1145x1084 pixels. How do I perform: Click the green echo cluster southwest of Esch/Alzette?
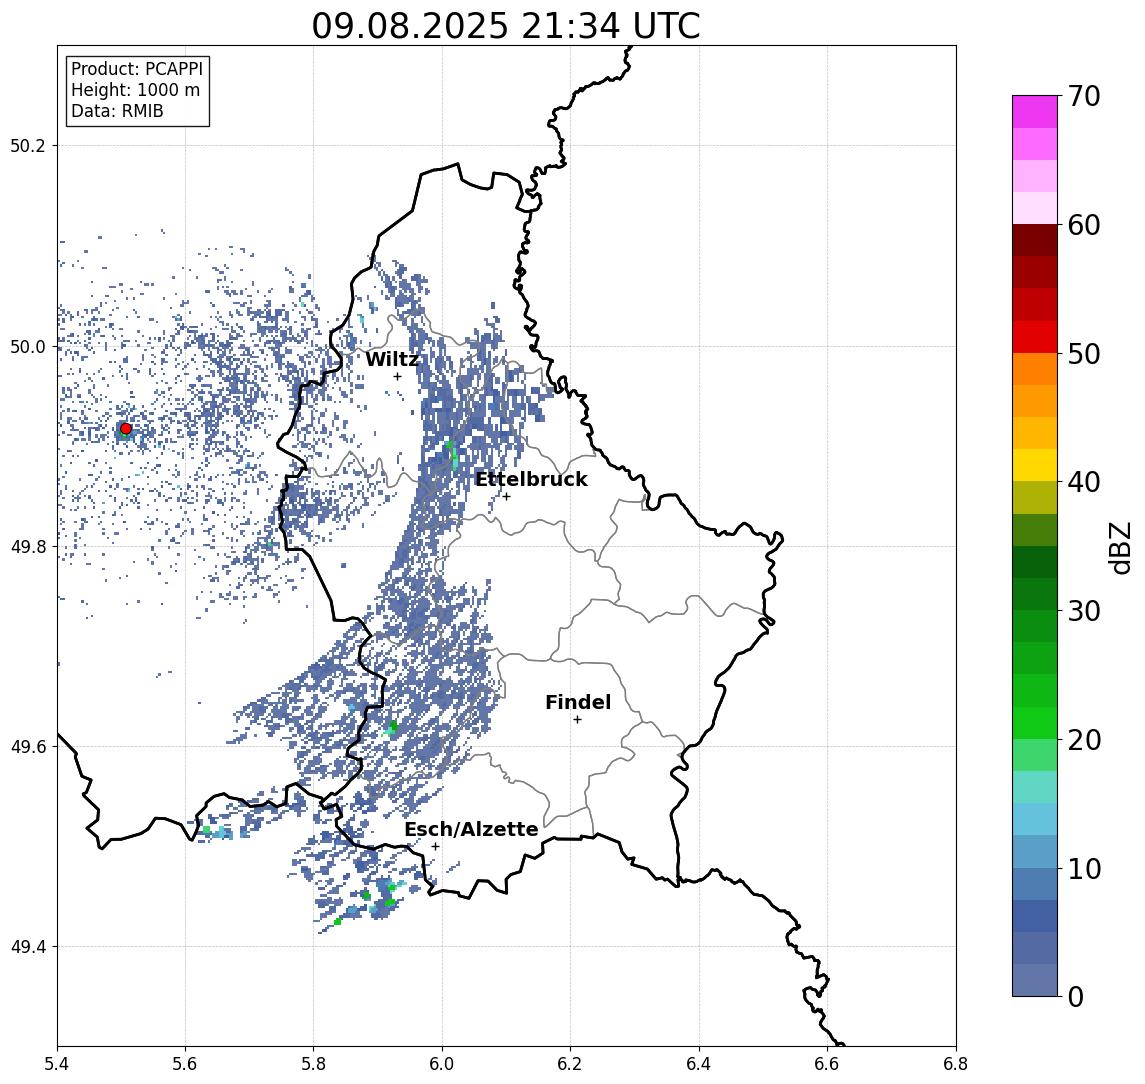click(381, 896)
